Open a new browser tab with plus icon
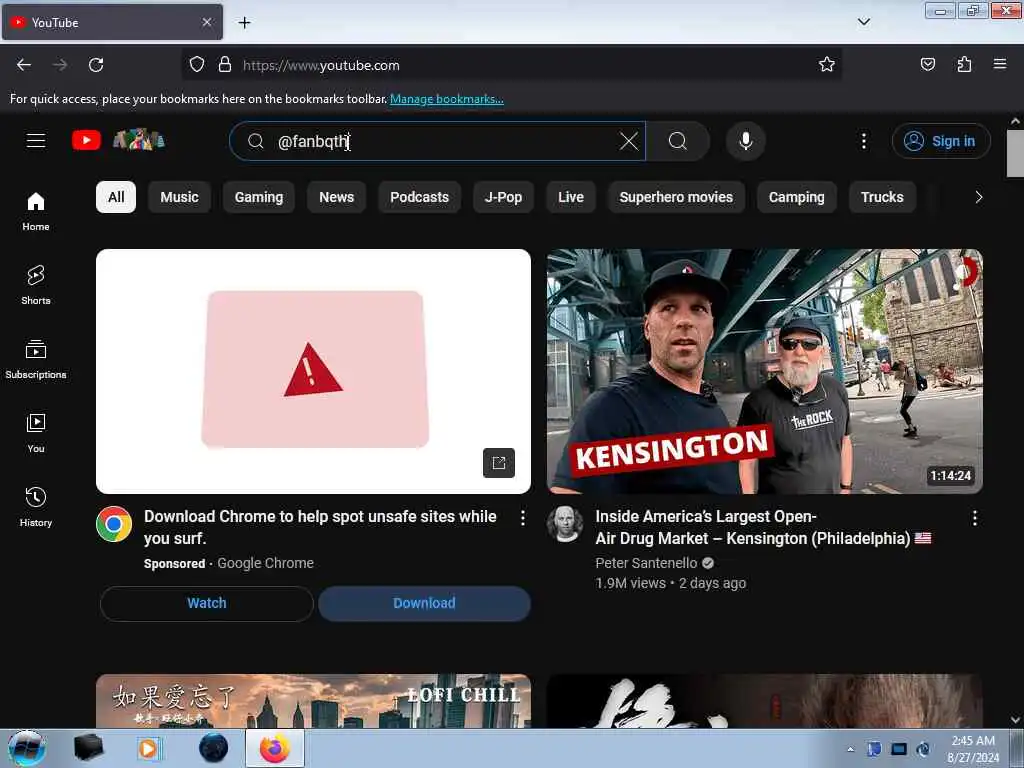This screenshot has width=1024, height=768. pos(244,23)
